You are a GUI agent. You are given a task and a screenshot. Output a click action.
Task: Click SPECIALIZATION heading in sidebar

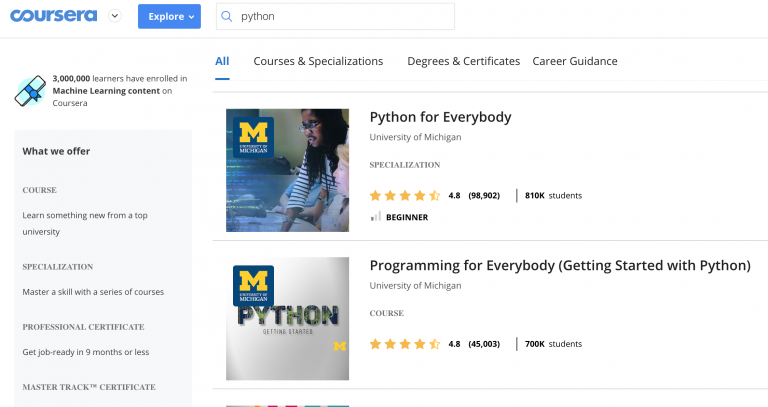[x=58, y=267]
